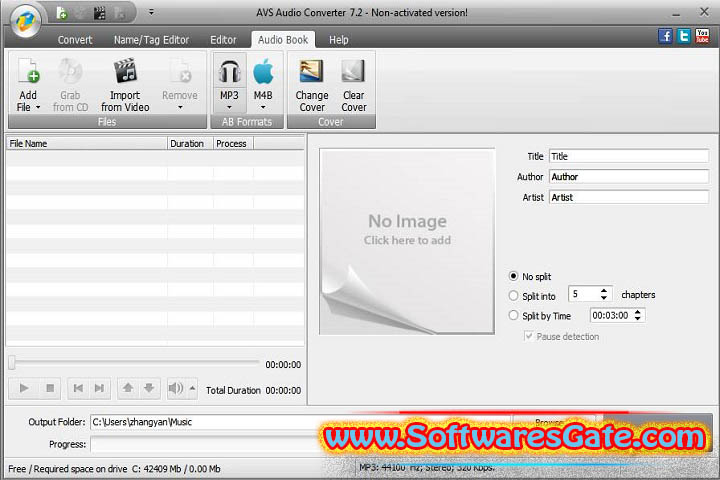Open the Help tab
Viewport: 720px width, 480px height.
338,40
